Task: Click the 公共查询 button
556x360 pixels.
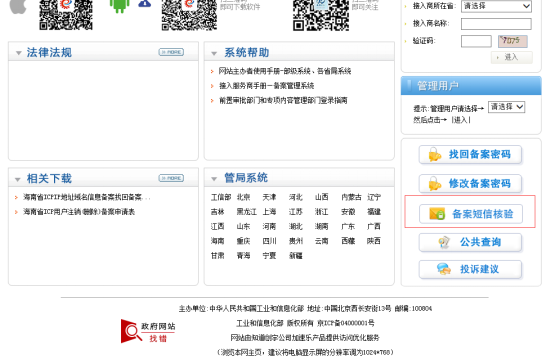Action: [470, 243]
